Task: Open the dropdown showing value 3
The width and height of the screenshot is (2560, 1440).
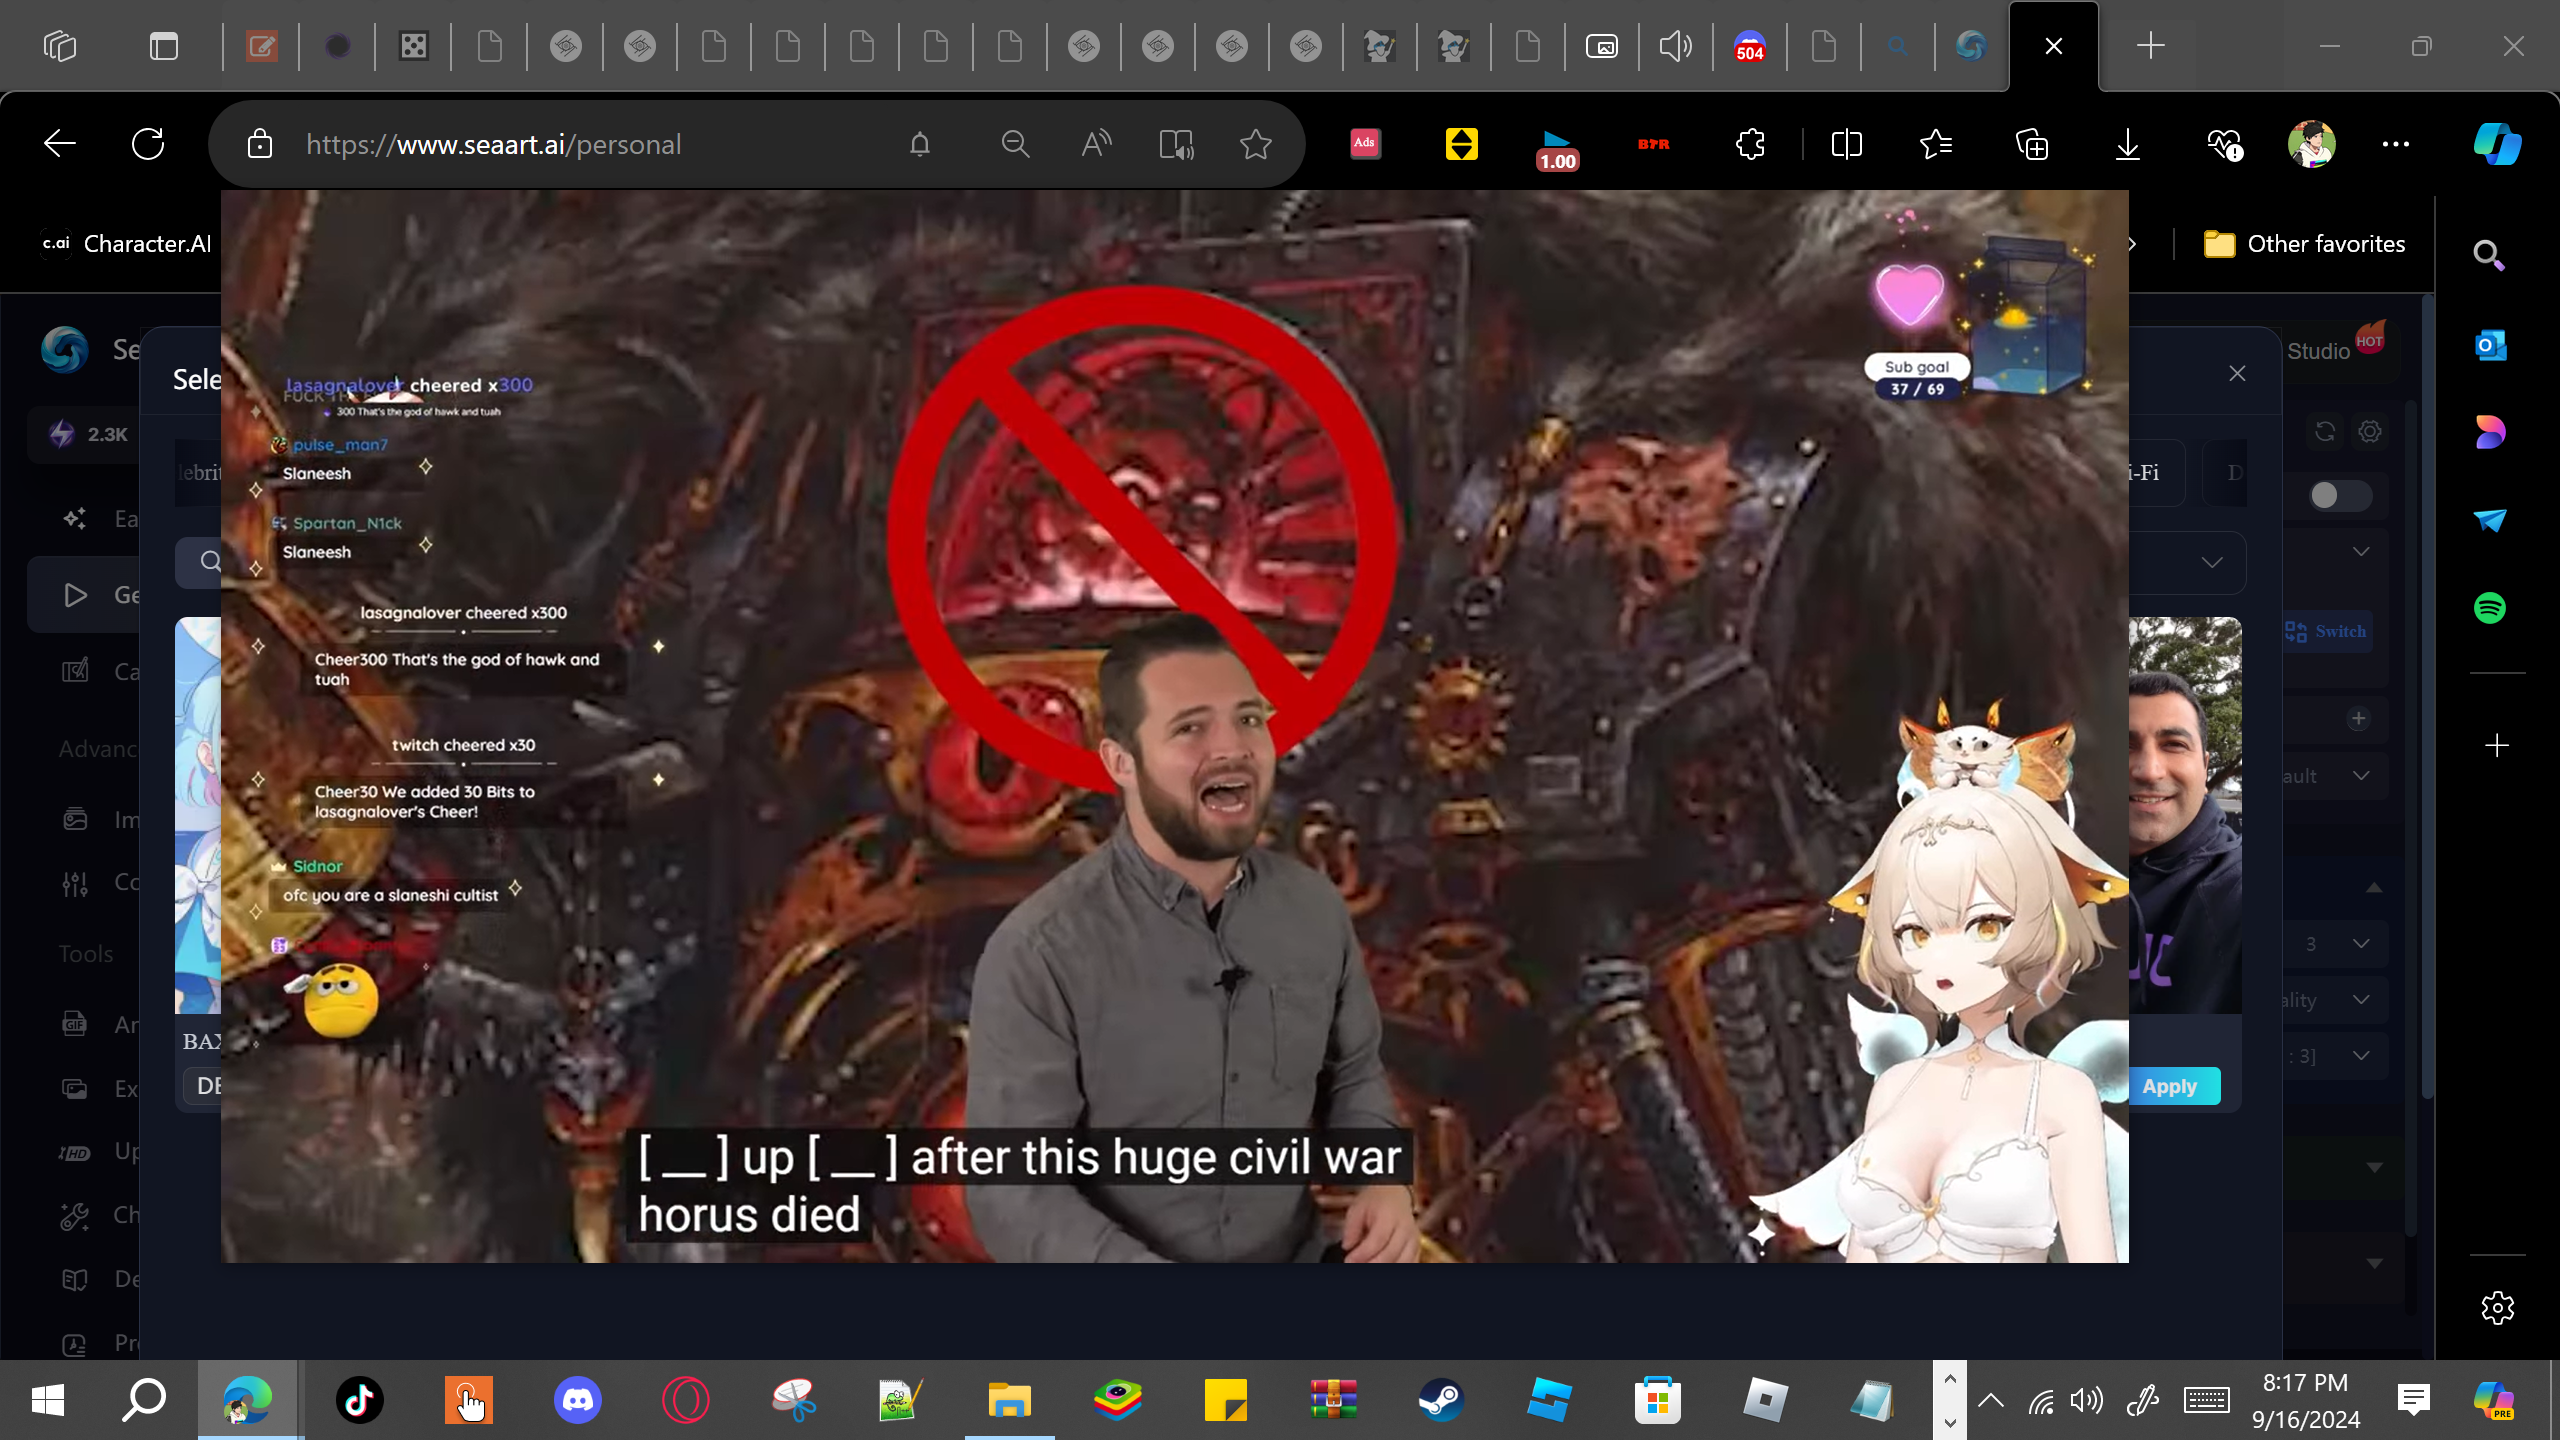Action: pos(2336,944)
